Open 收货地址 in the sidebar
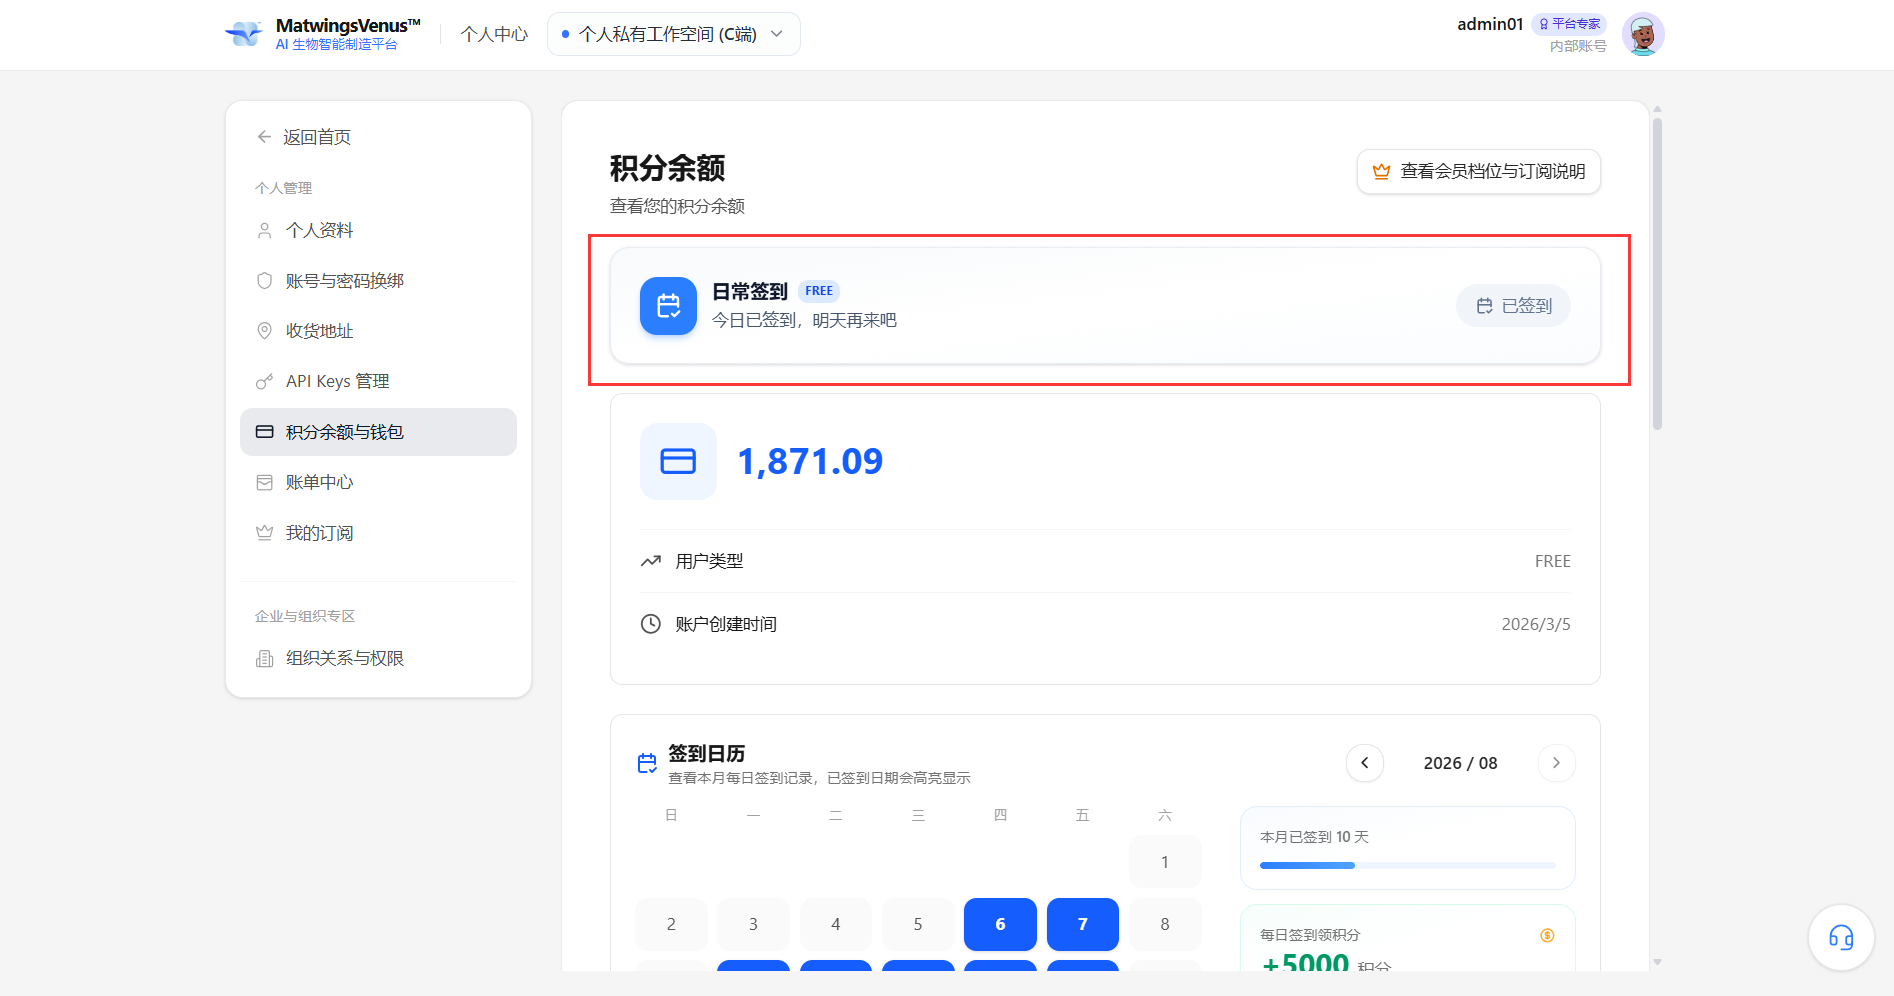 pos(378,331)
